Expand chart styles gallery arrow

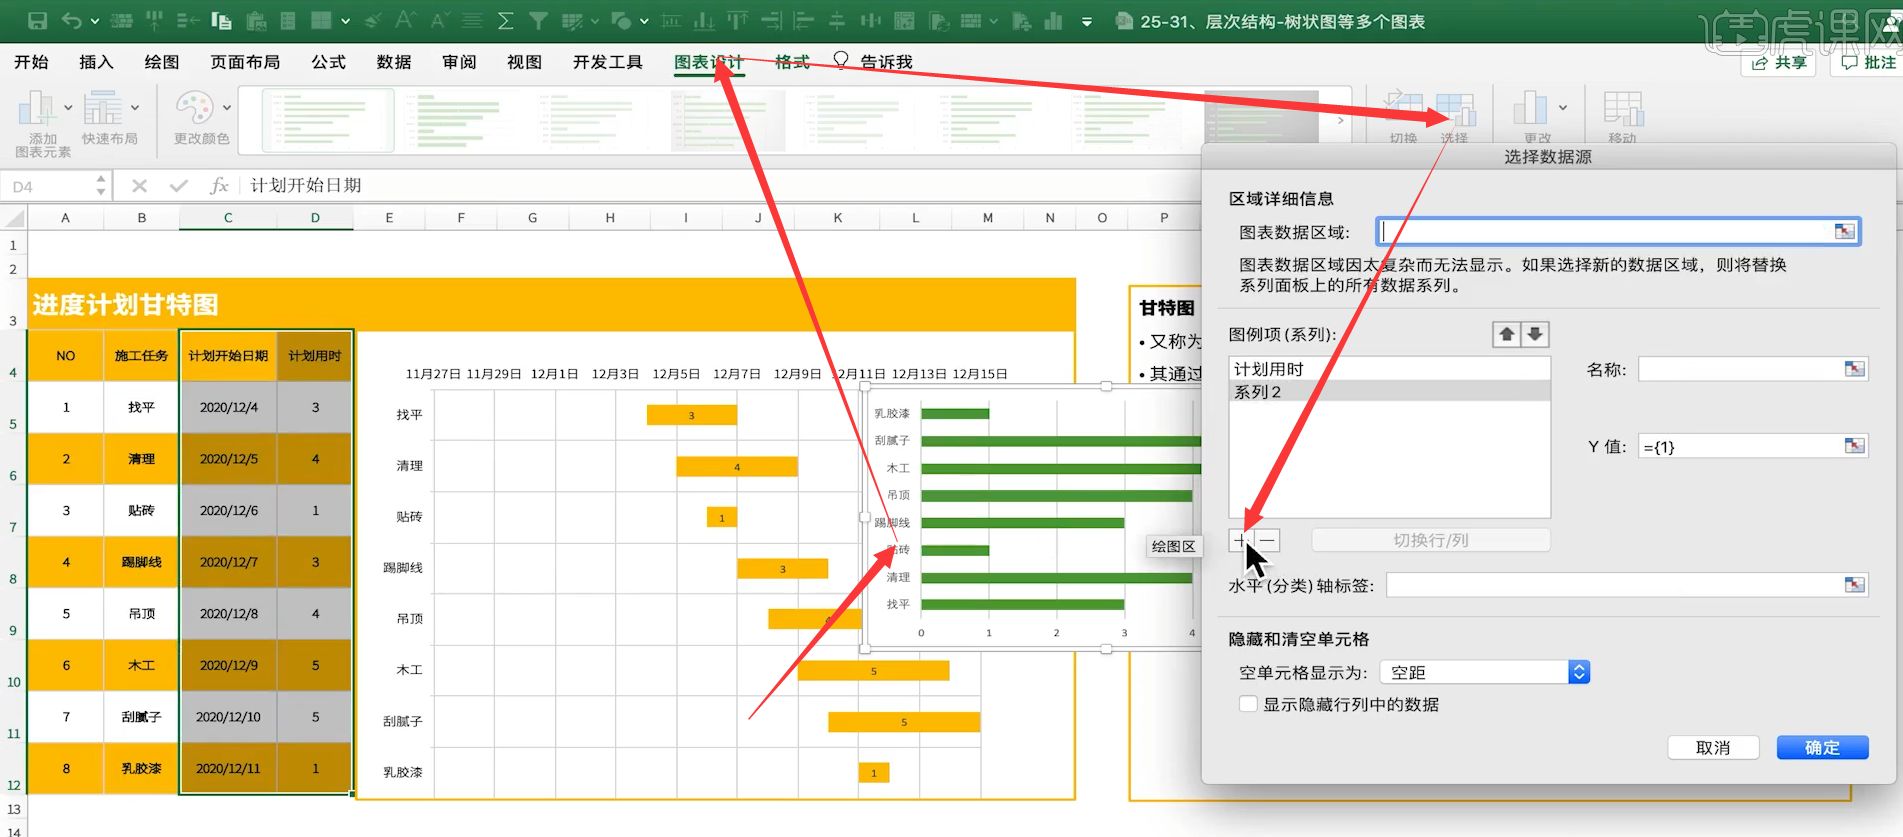pyautogui.click(x=1341, y=120)
